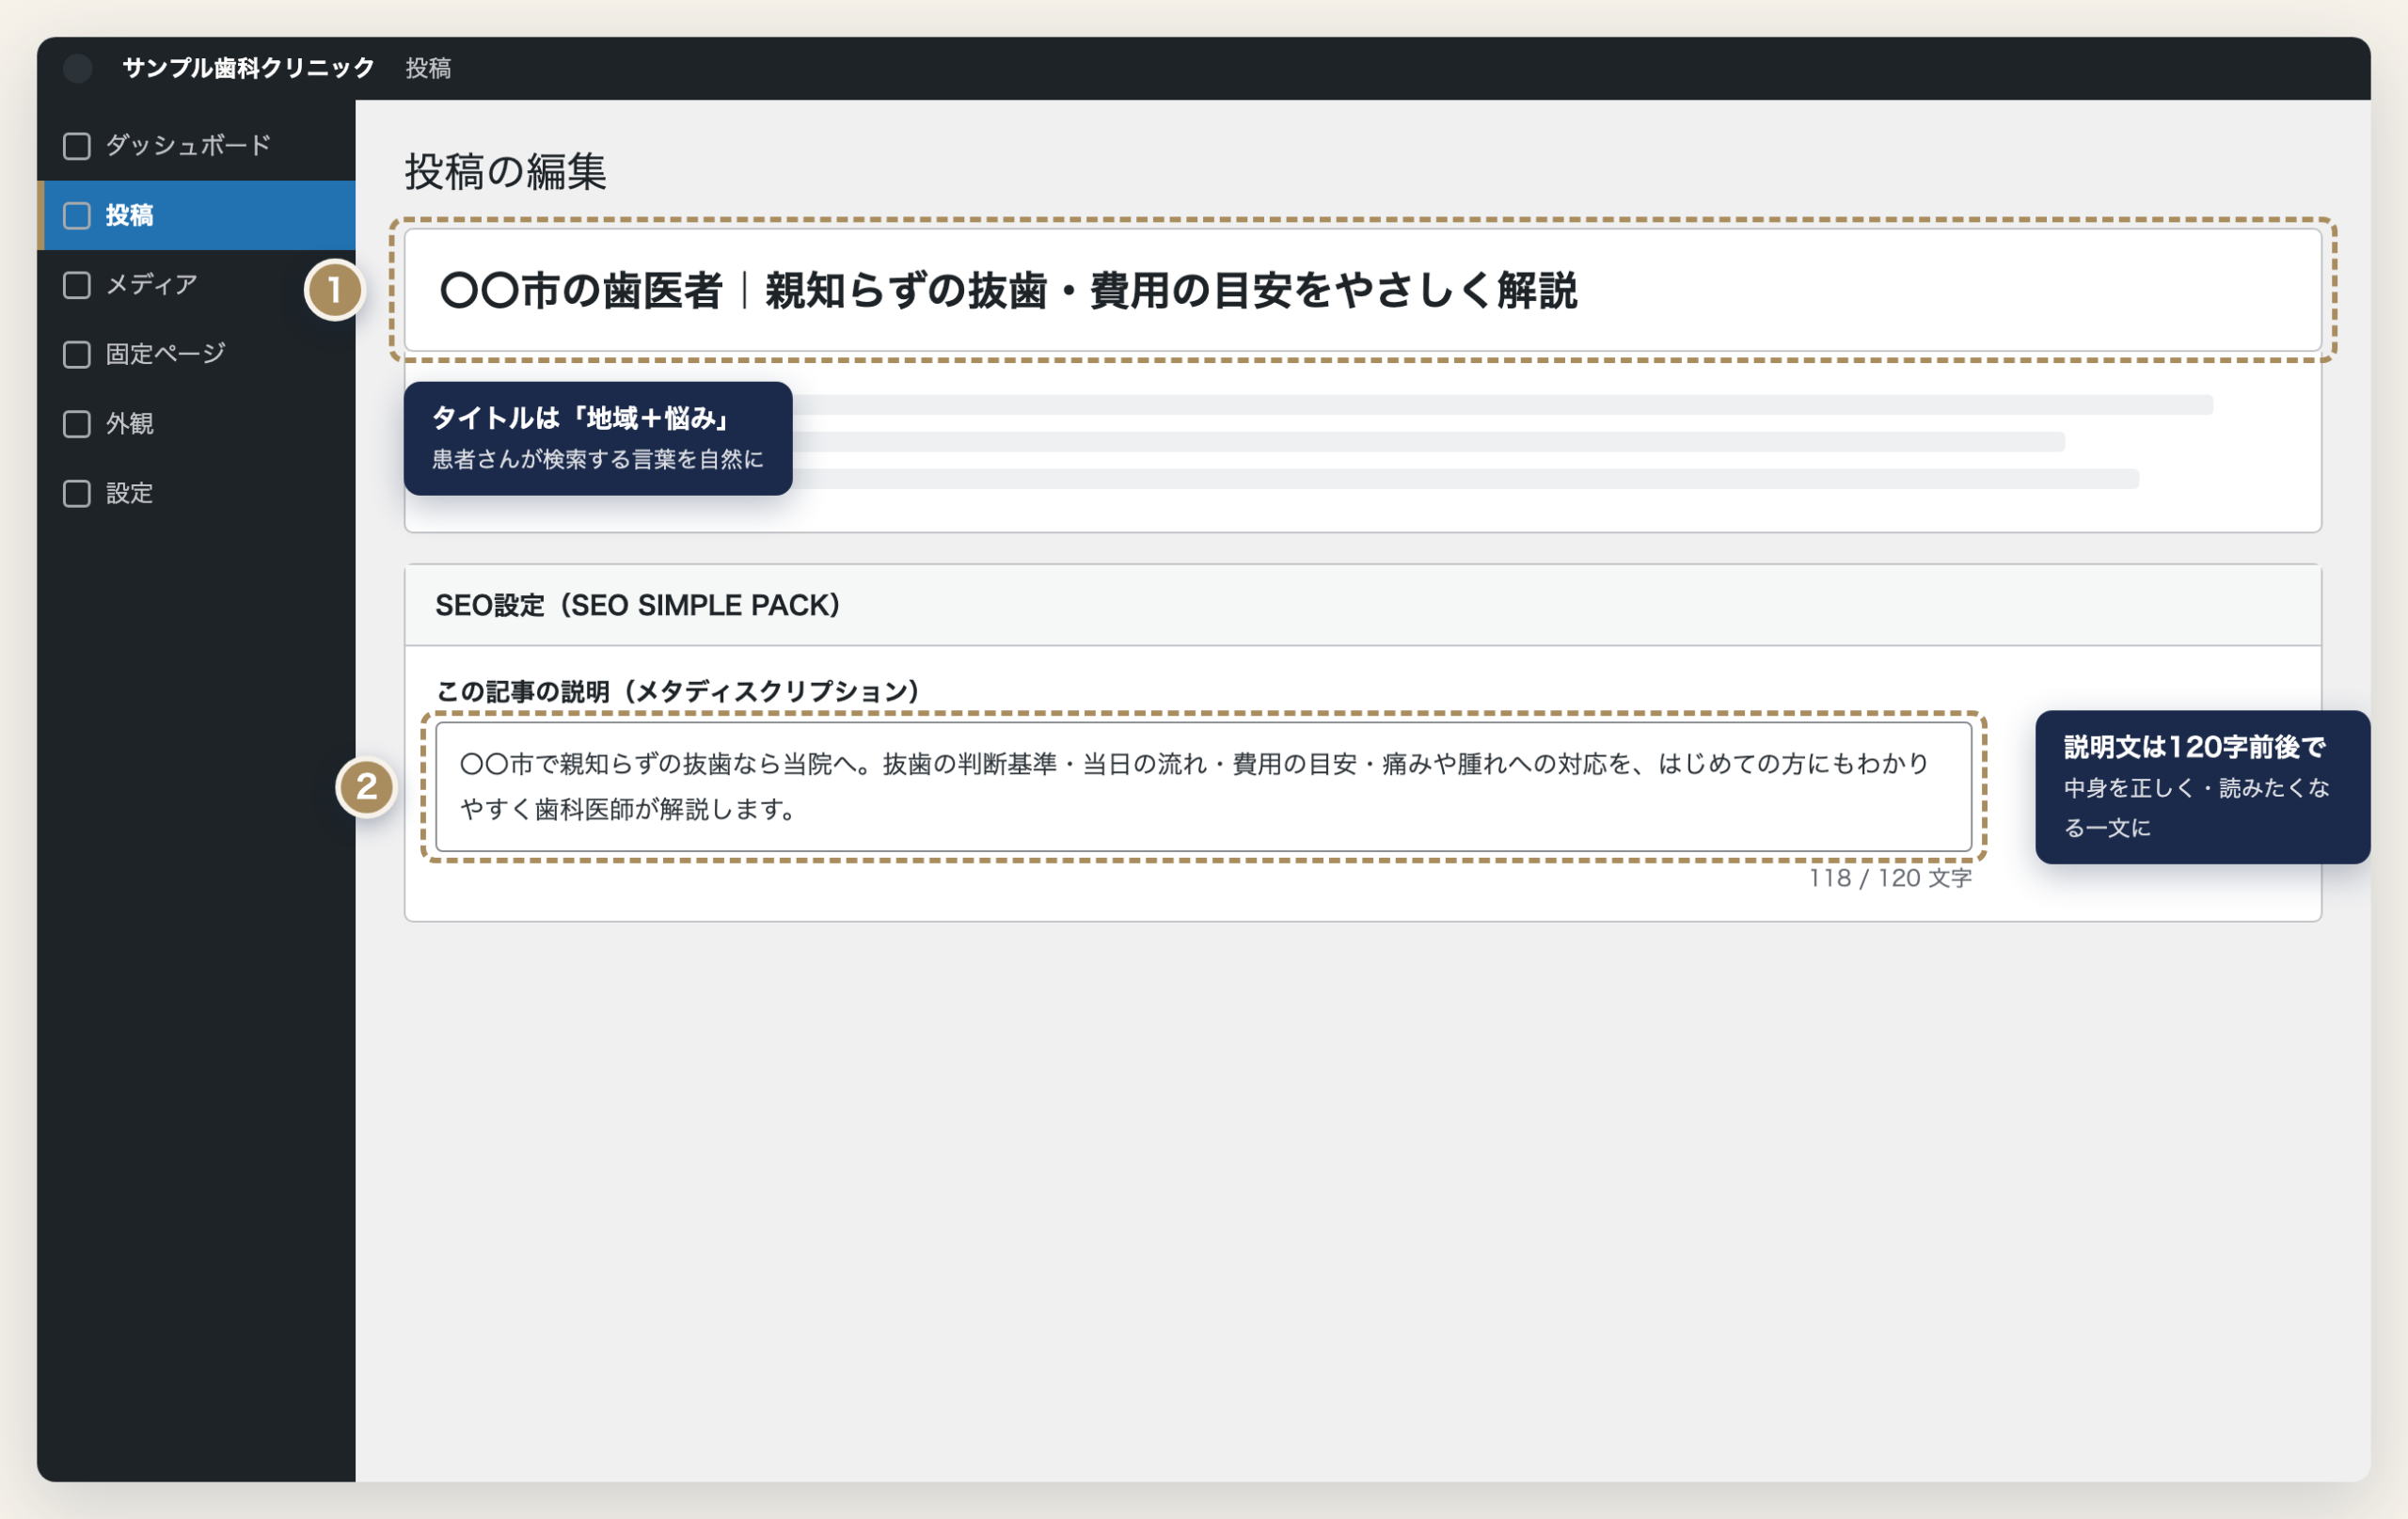Click the 投稿の編集 page heading

[505, 171]
